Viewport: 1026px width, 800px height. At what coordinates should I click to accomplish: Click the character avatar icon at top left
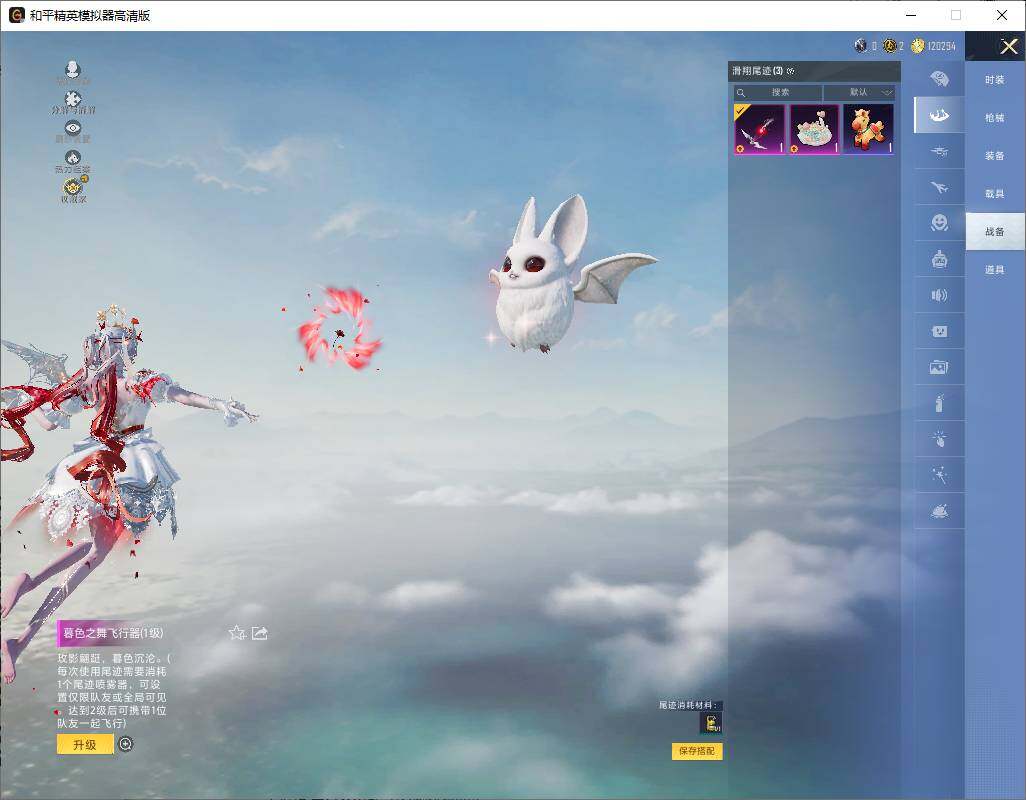click(73, 69)
